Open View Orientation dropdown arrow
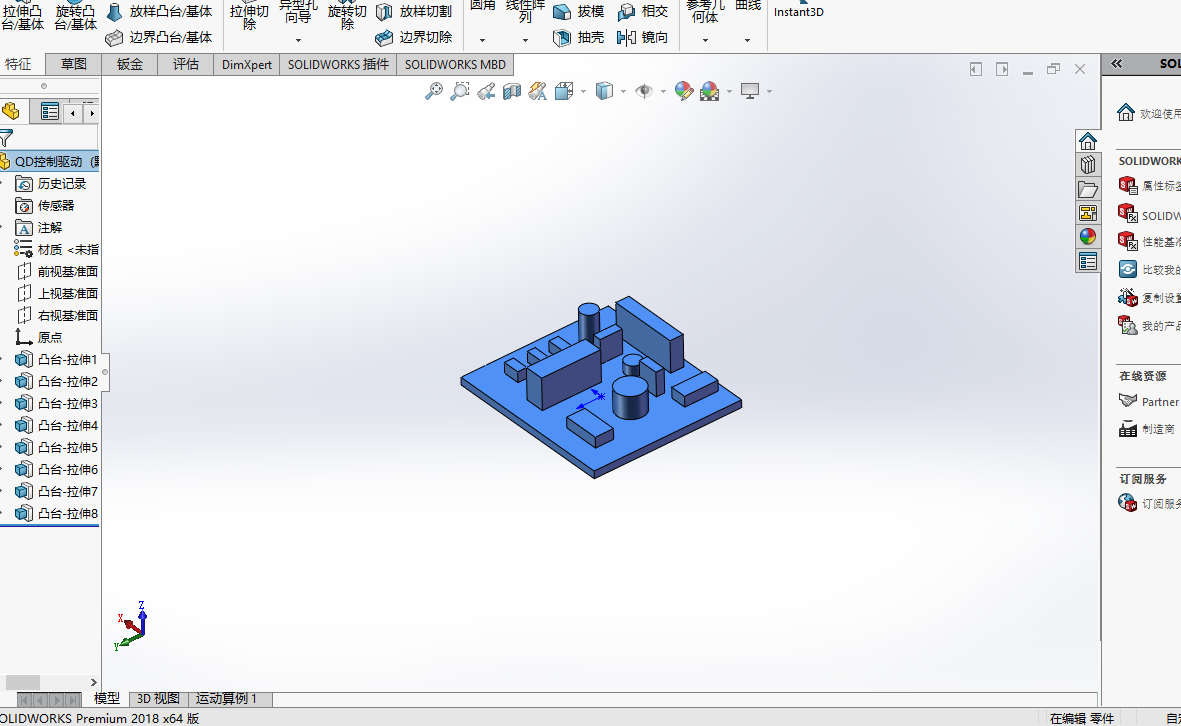 coord(584,92)
